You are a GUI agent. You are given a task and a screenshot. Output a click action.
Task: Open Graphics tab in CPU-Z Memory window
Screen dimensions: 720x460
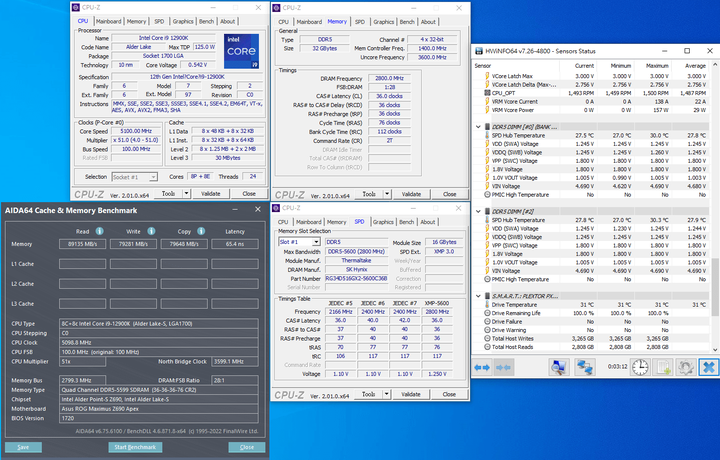click(383, 22)
